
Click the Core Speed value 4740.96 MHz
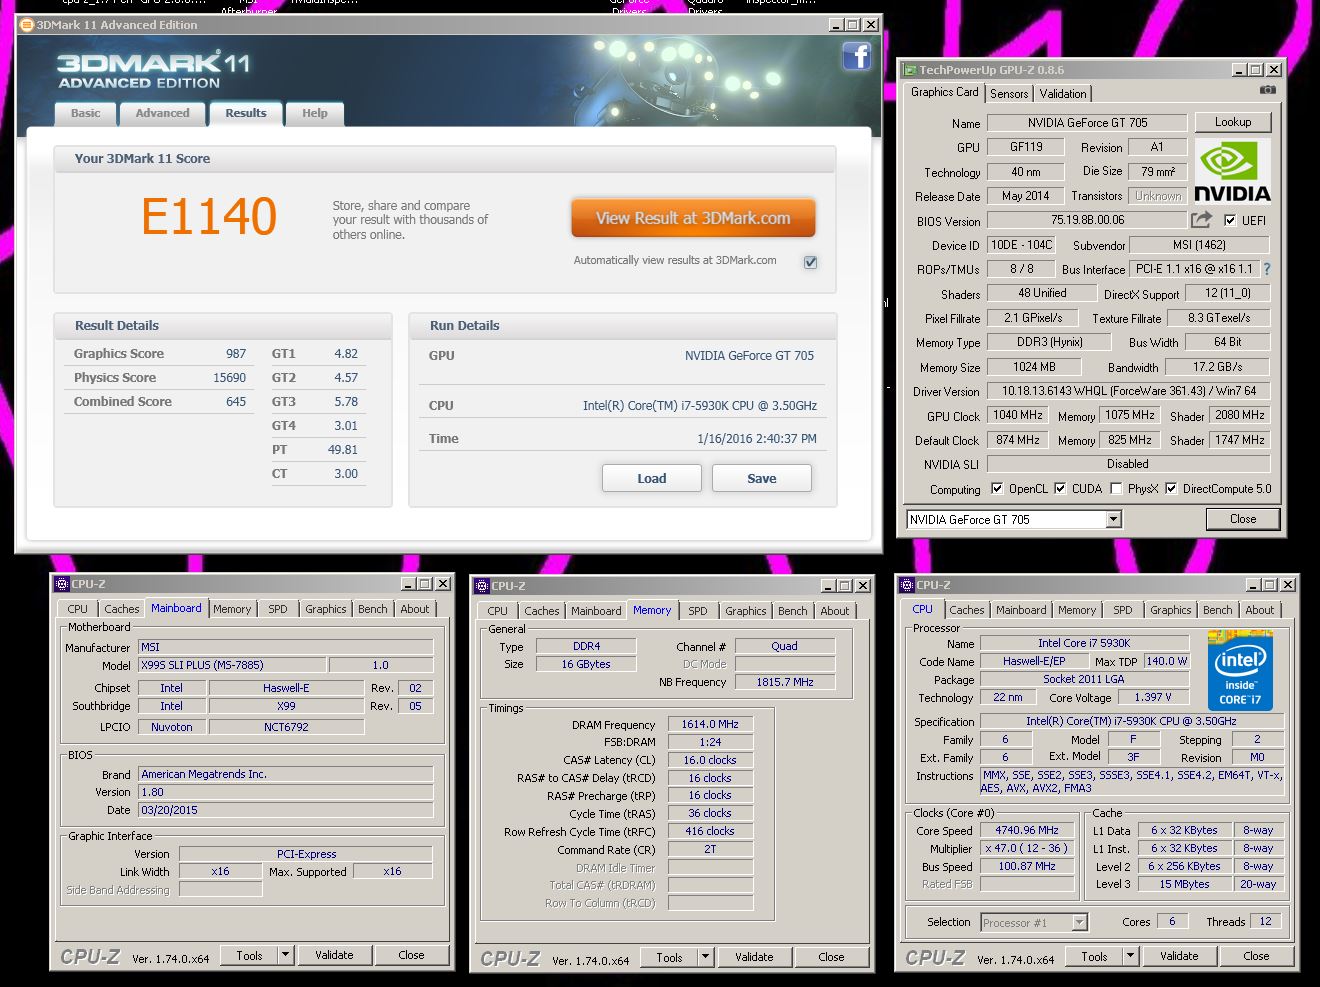(x=1027, y=830)
